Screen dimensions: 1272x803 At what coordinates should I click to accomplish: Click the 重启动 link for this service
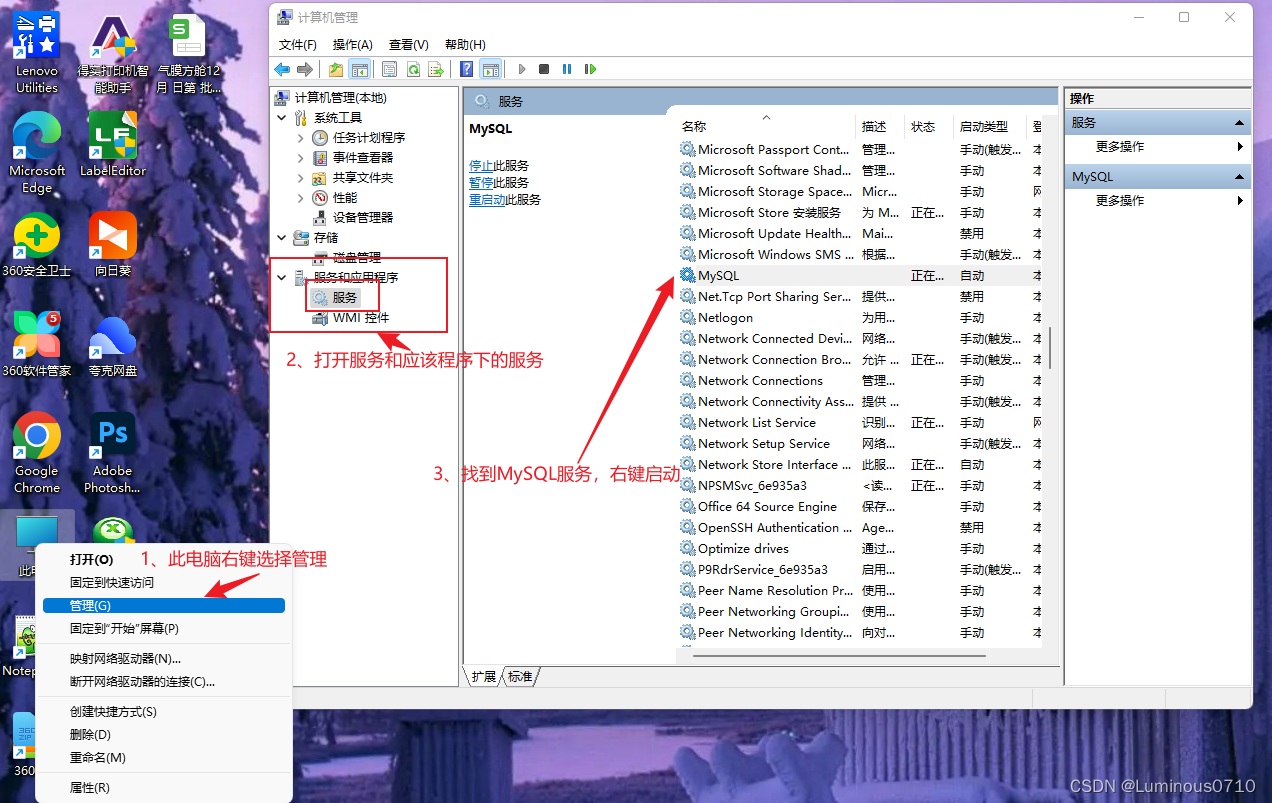click(487, 200)
